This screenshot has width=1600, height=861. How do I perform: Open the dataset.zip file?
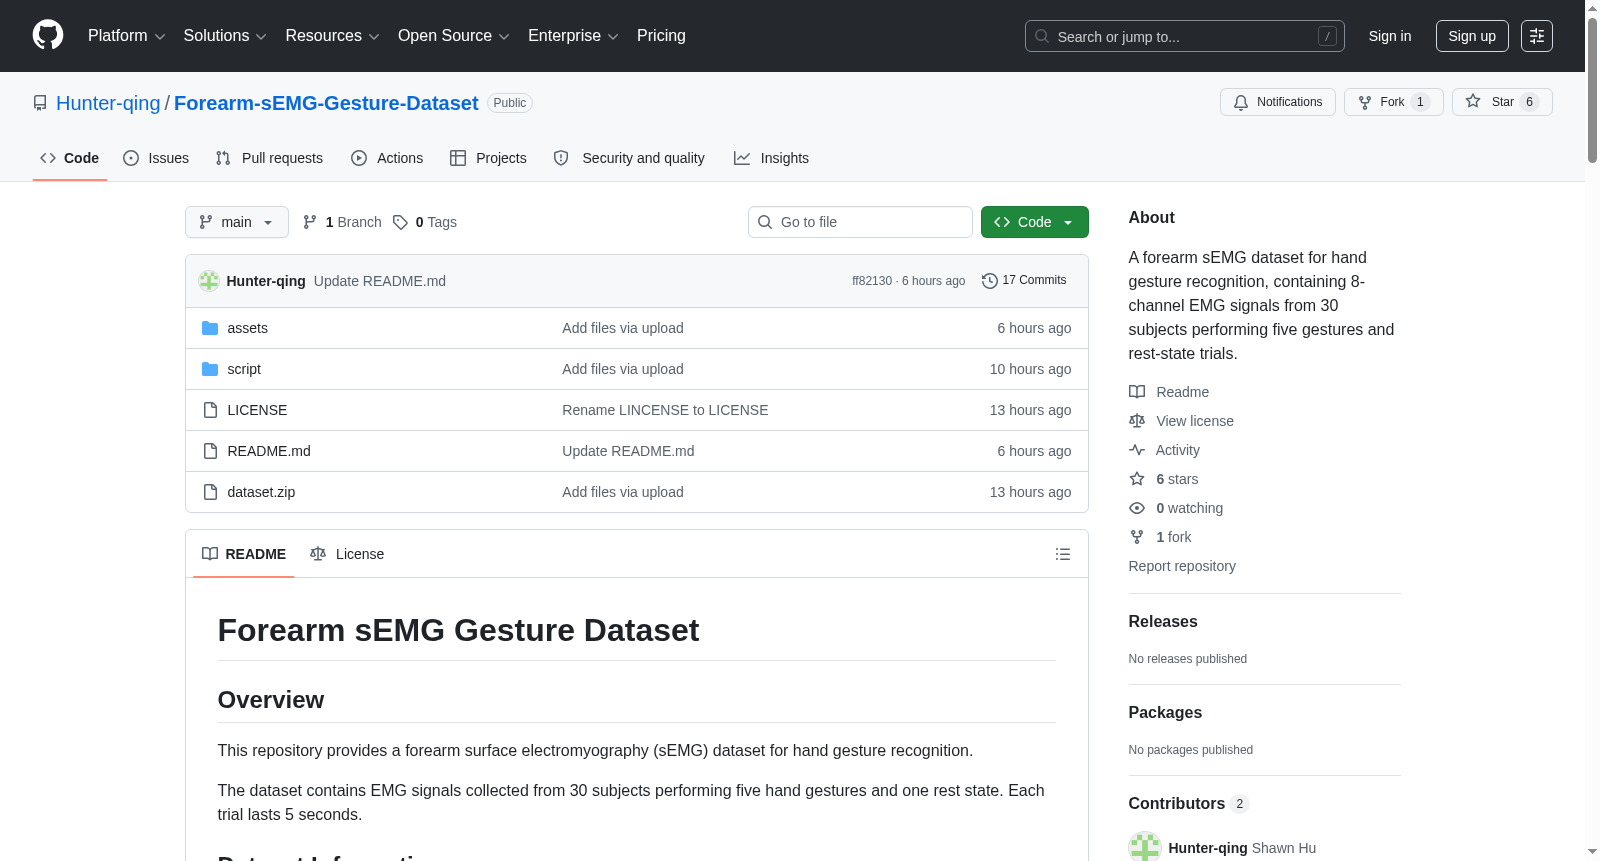[x=261, y=492]
